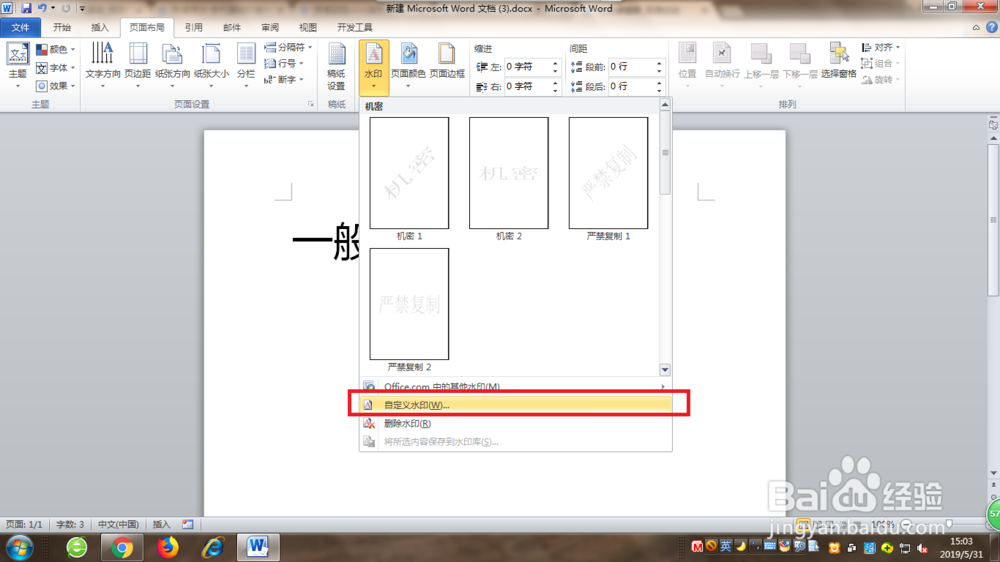Open the Windows Start menu
This screenshot has height=562, width=1000.
pos(18,547)
